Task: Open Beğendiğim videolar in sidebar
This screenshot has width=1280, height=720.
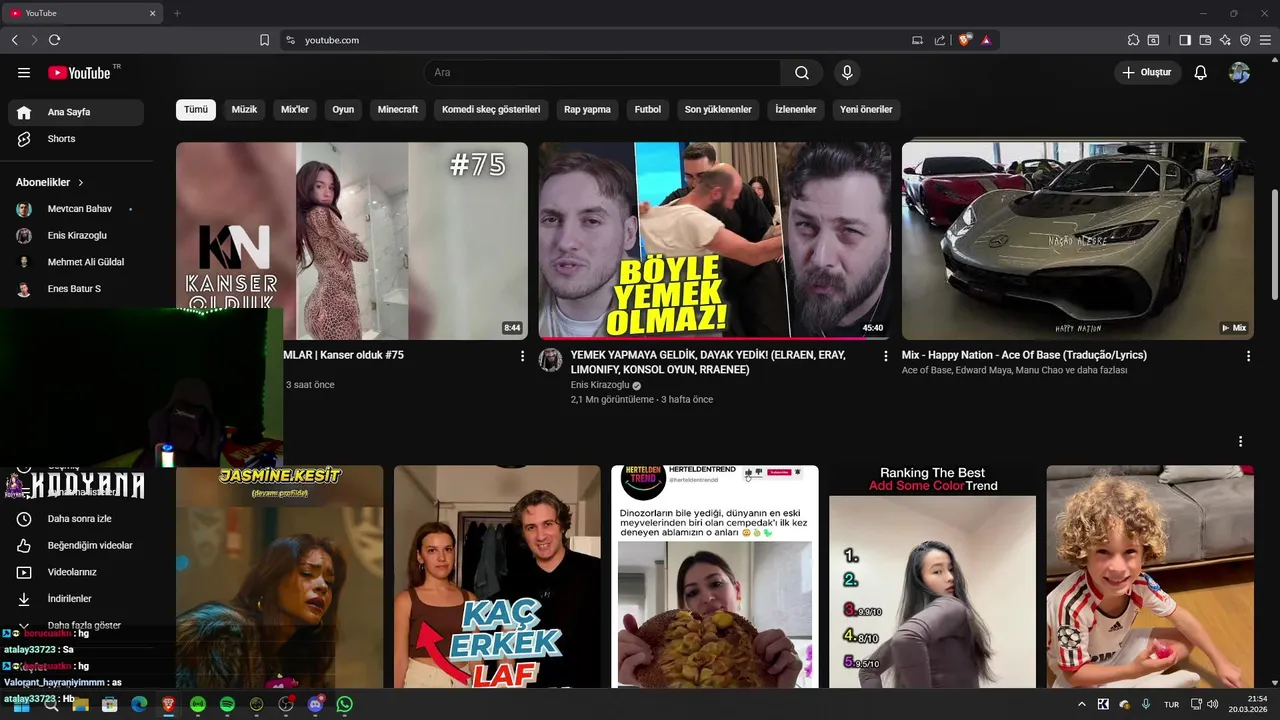Action: [76, 545]
